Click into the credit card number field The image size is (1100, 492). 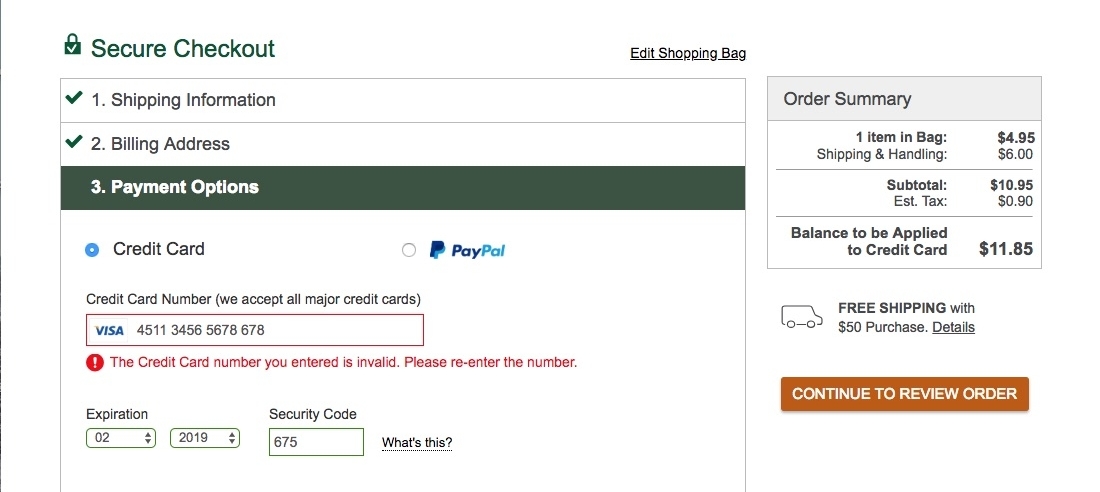coord(275,330)
